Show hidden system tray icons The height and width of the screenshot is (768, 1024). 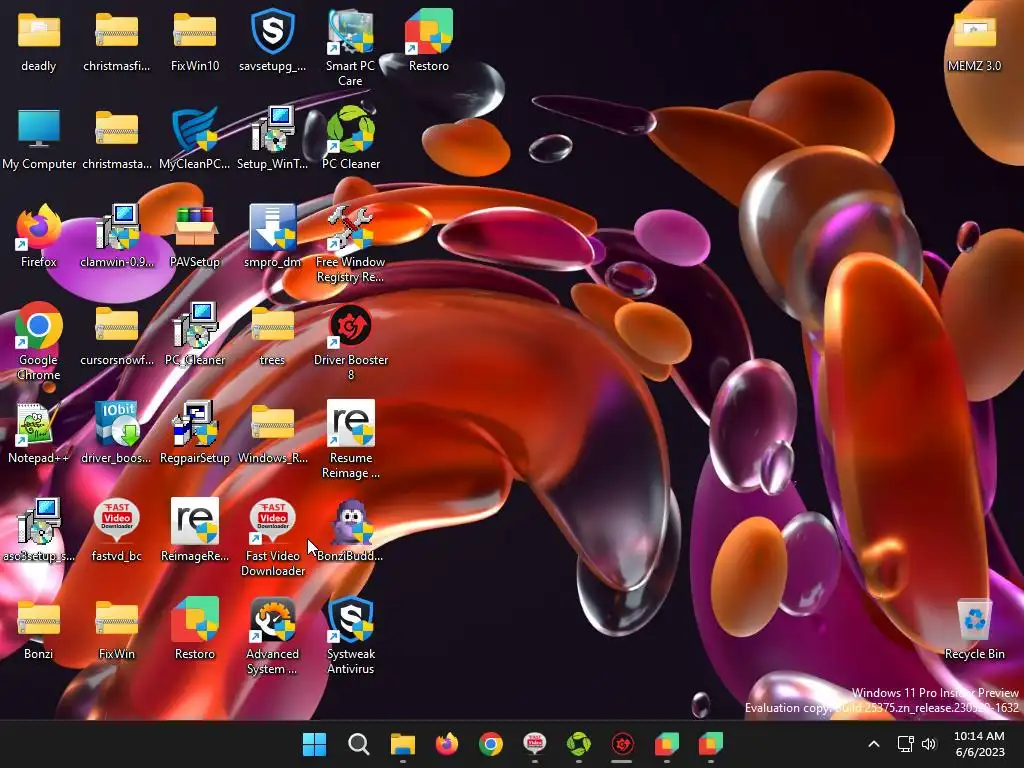pyautogui.click(x=874, y=743)
